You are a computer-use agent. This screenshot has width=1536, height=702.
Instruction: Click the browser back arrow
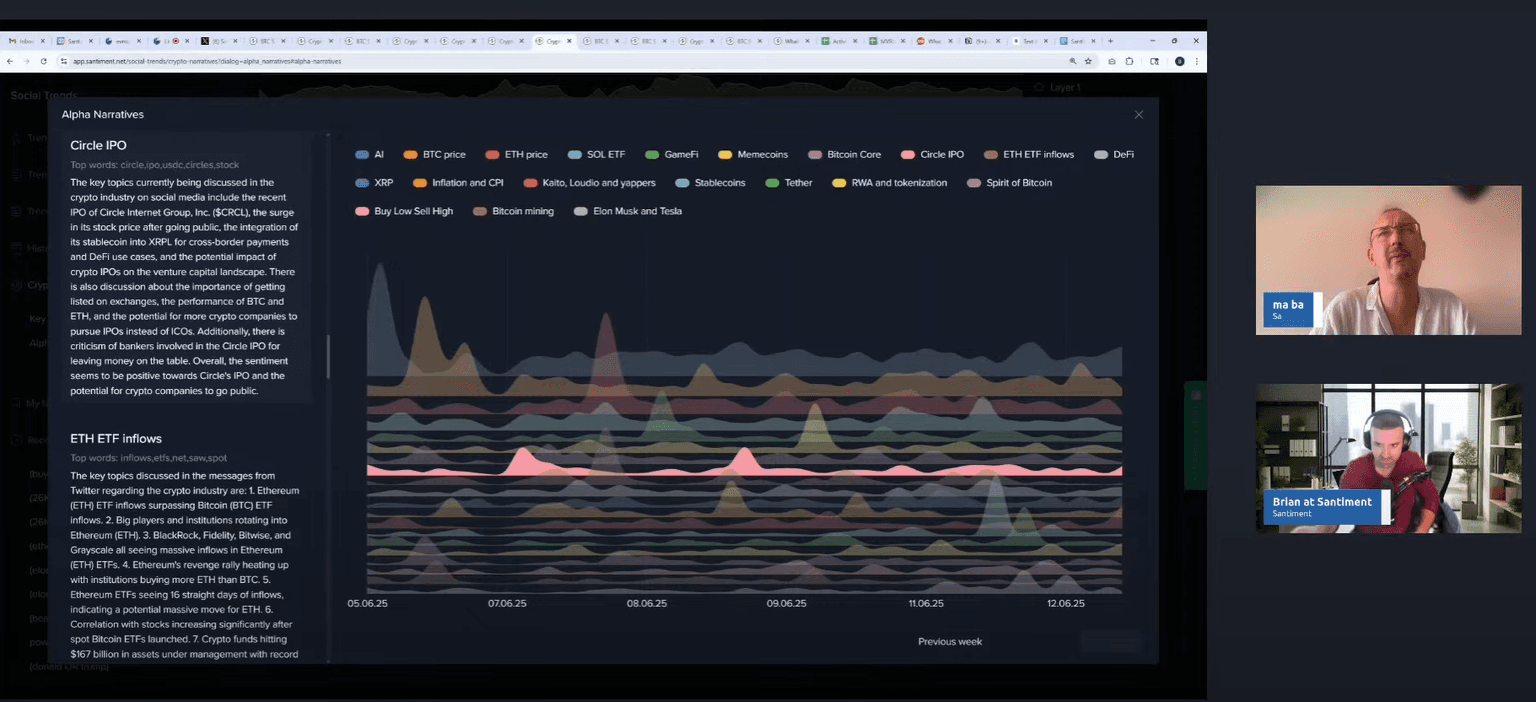pos(10,61)
